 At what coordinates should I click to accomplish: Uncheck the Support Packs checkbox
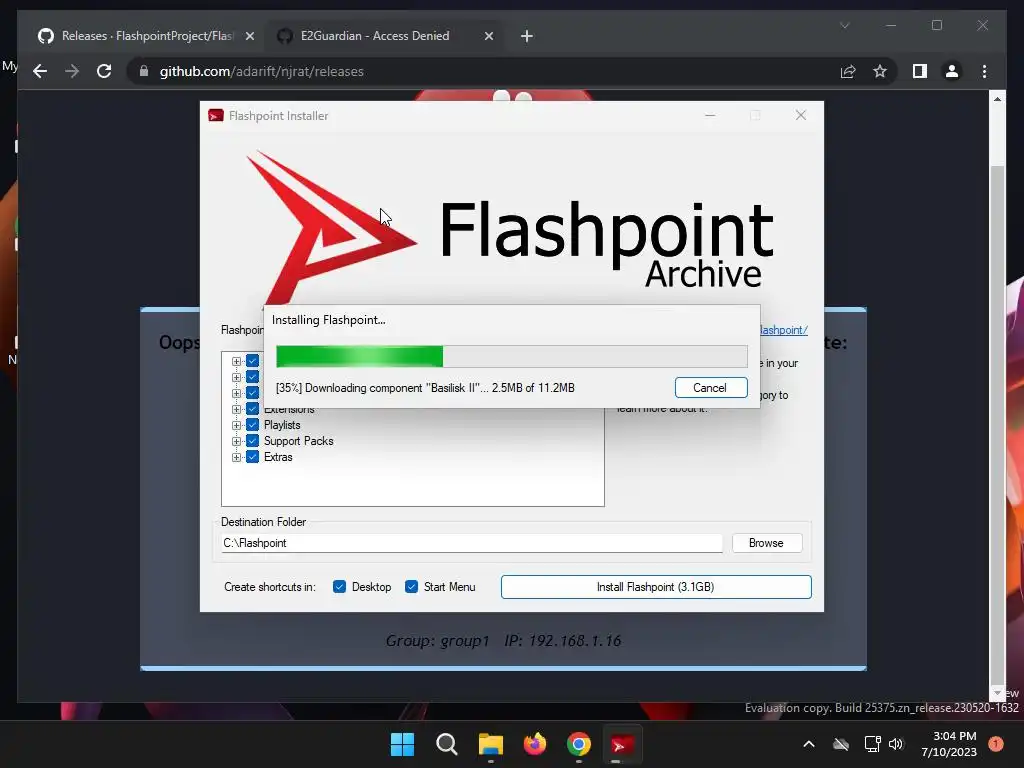(x=252, y=441)
